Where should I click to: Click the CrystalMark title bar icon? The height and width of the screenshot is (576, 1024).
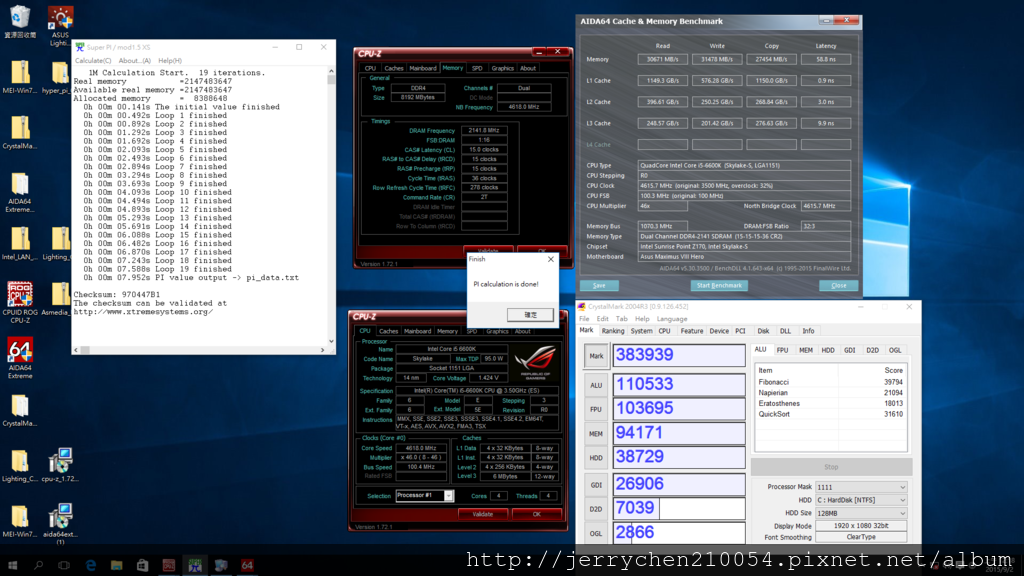[x=581, y=306]
